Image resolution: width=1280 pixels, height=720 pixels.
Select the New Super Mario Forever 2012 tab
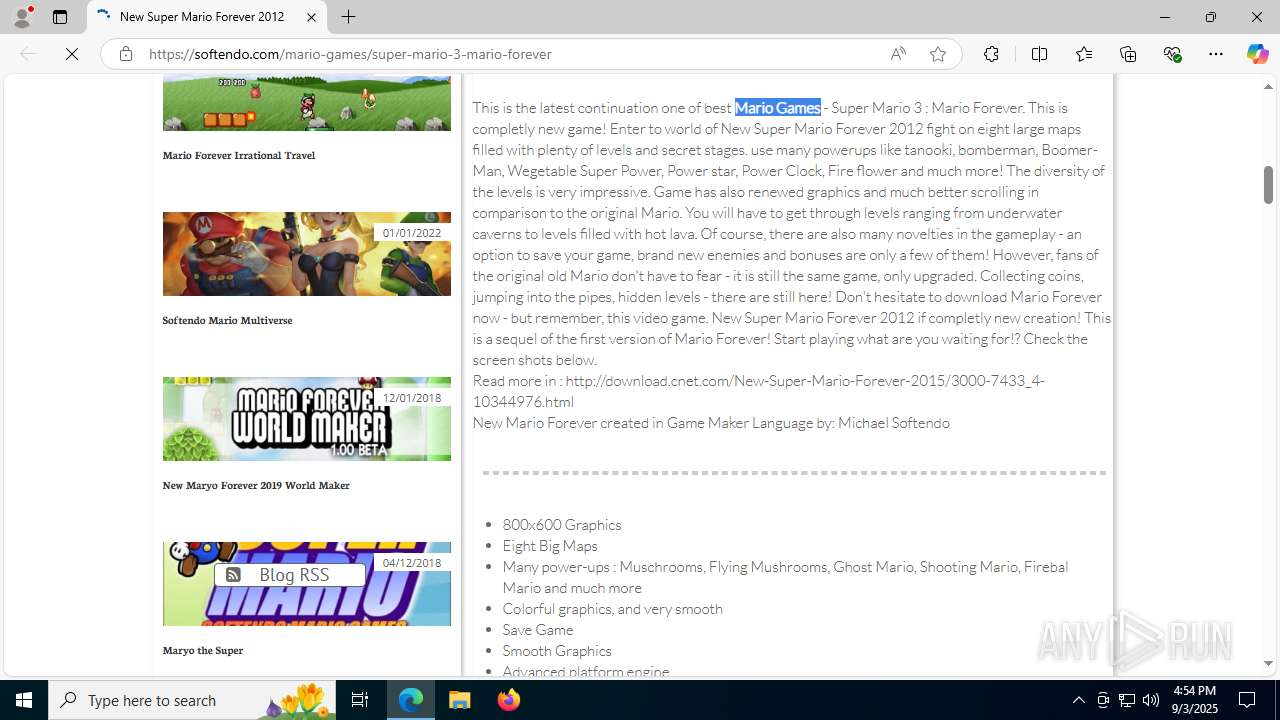coord(207,17)
